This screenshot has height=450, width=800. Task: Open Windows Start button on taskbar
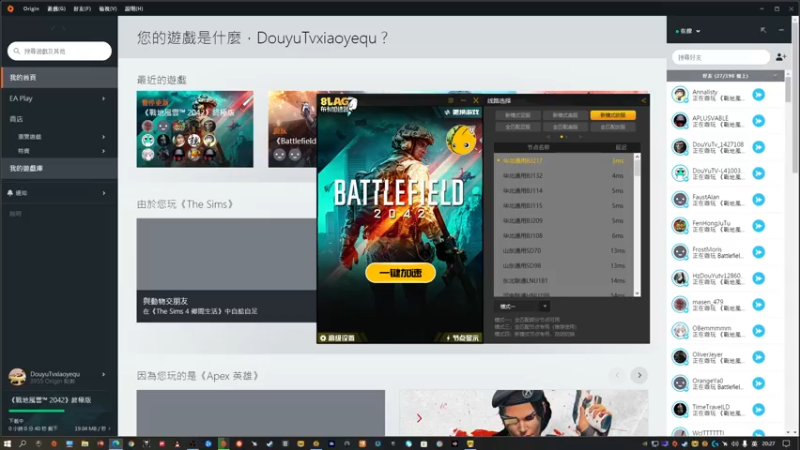coord(7,444)
